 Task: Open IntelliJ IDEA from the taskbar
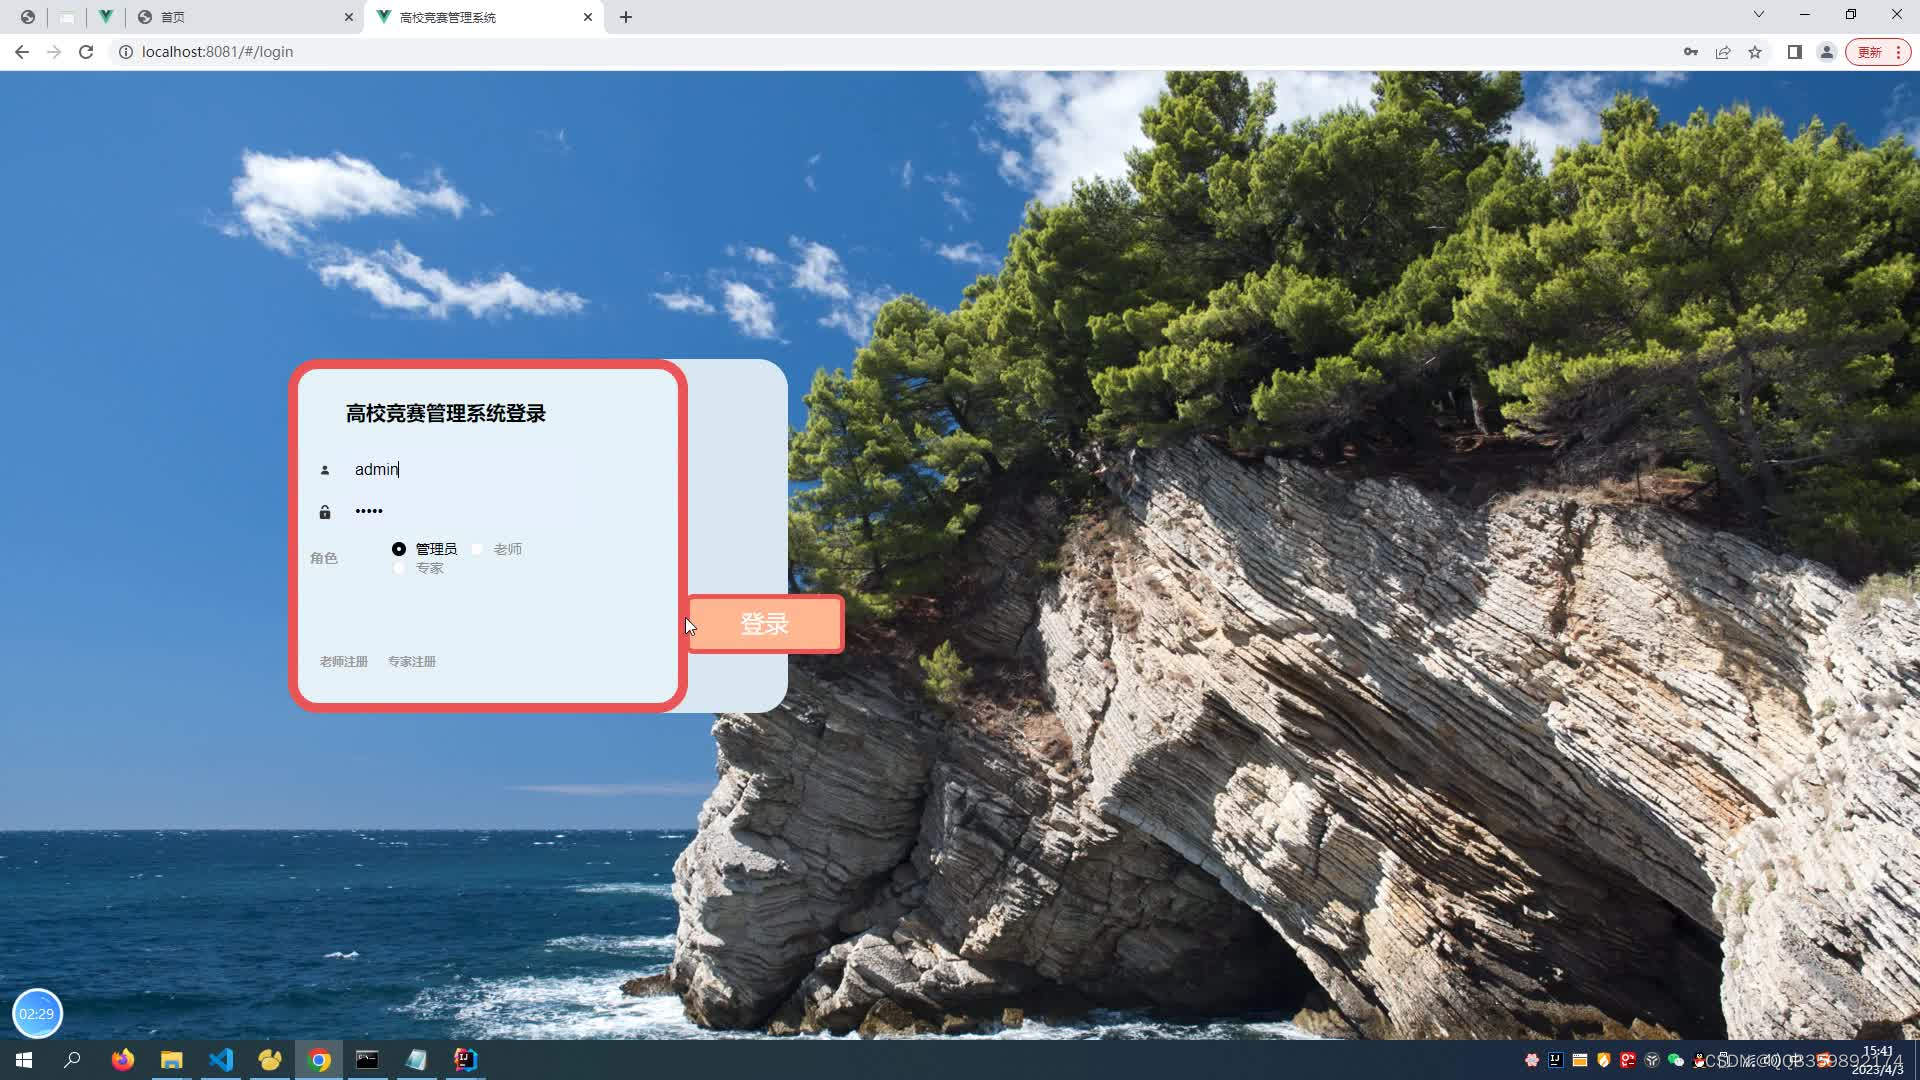tap(466, 1060)
